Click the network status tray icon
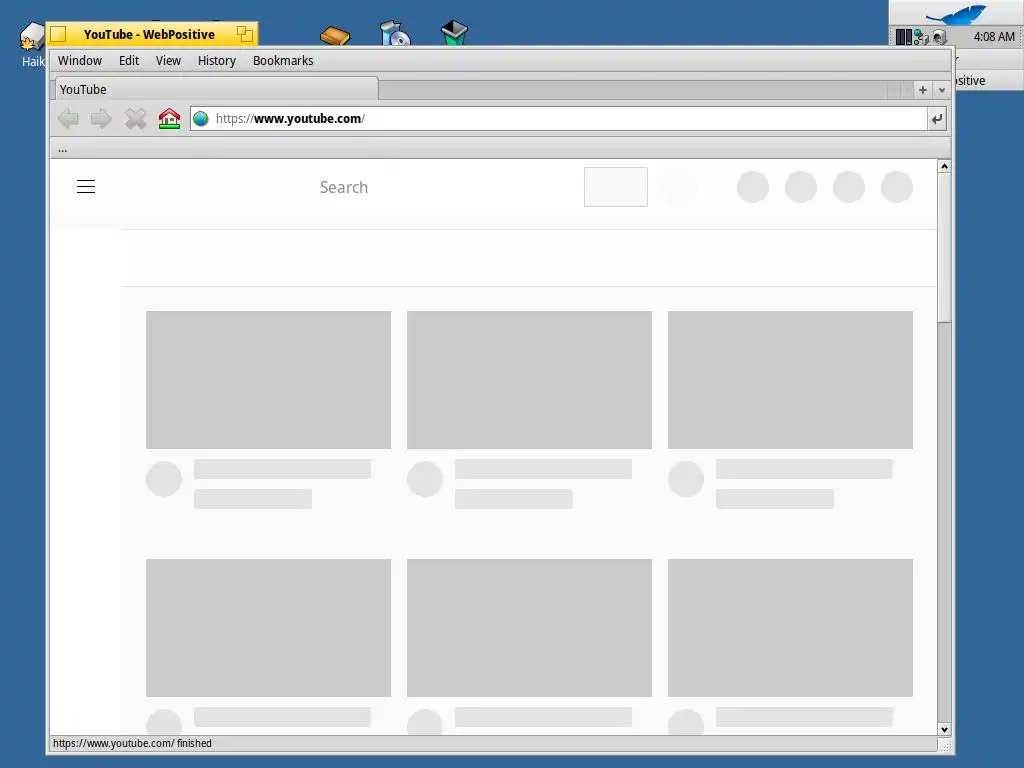The width and height of the screenshot is (1024, 768). point(921,37)
